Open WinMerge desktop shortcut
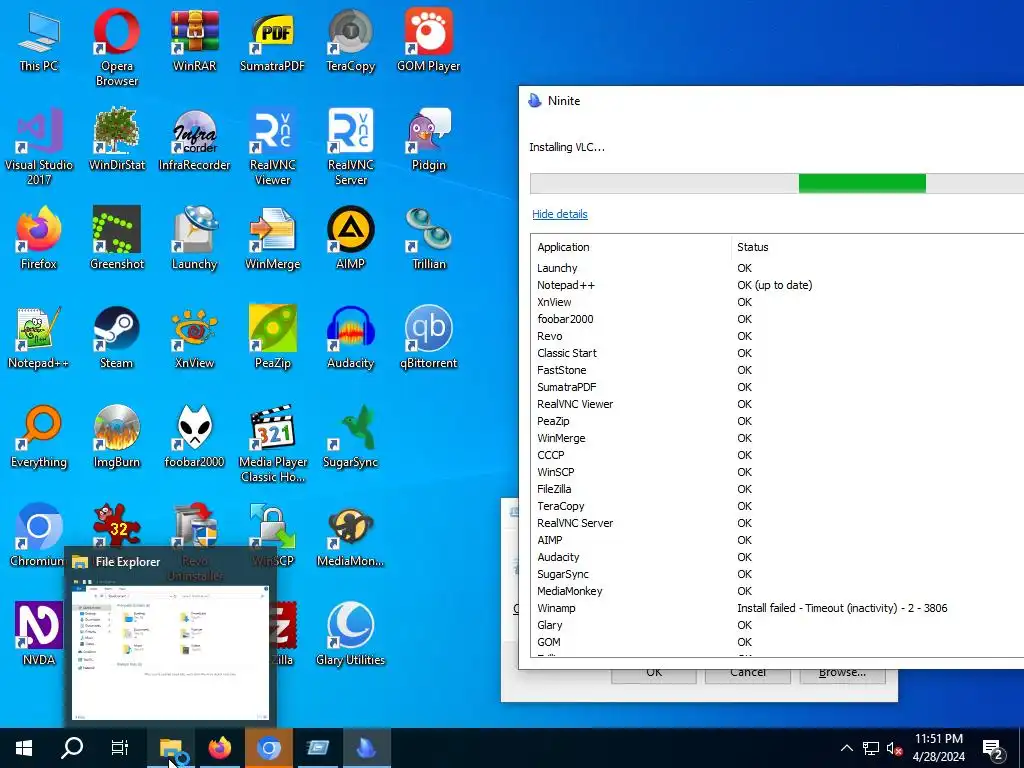Image resolution: width=1024 pixels, height=768 pixels. (272, 239)
